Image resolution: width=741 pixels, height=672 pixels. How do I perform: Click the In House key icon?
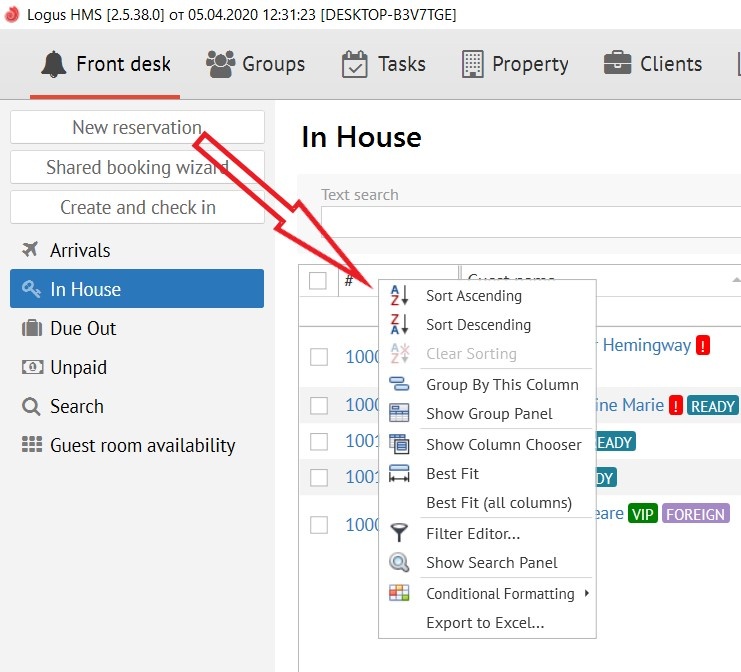click(x=31, y=288)
